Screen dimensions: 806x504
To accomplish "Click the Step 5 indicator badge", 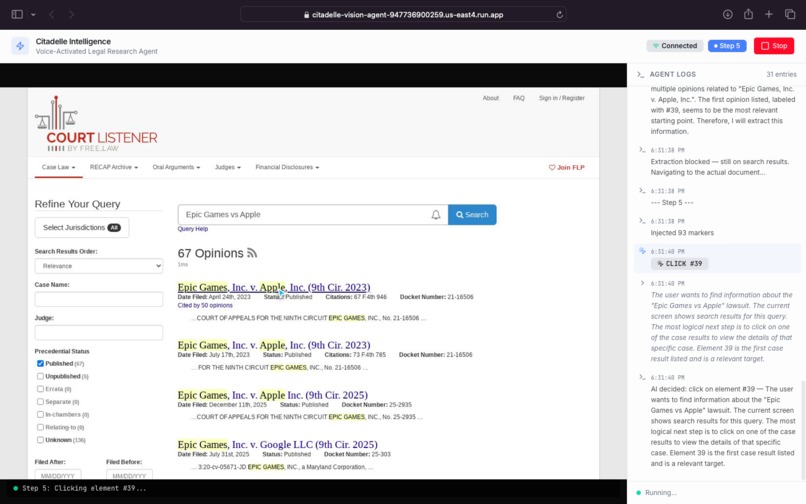I will coord(727,46).
